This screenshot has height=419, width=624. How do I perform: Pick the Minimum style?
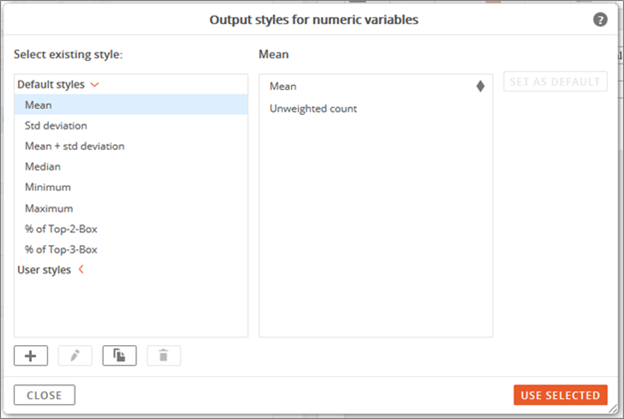(131, 187)
